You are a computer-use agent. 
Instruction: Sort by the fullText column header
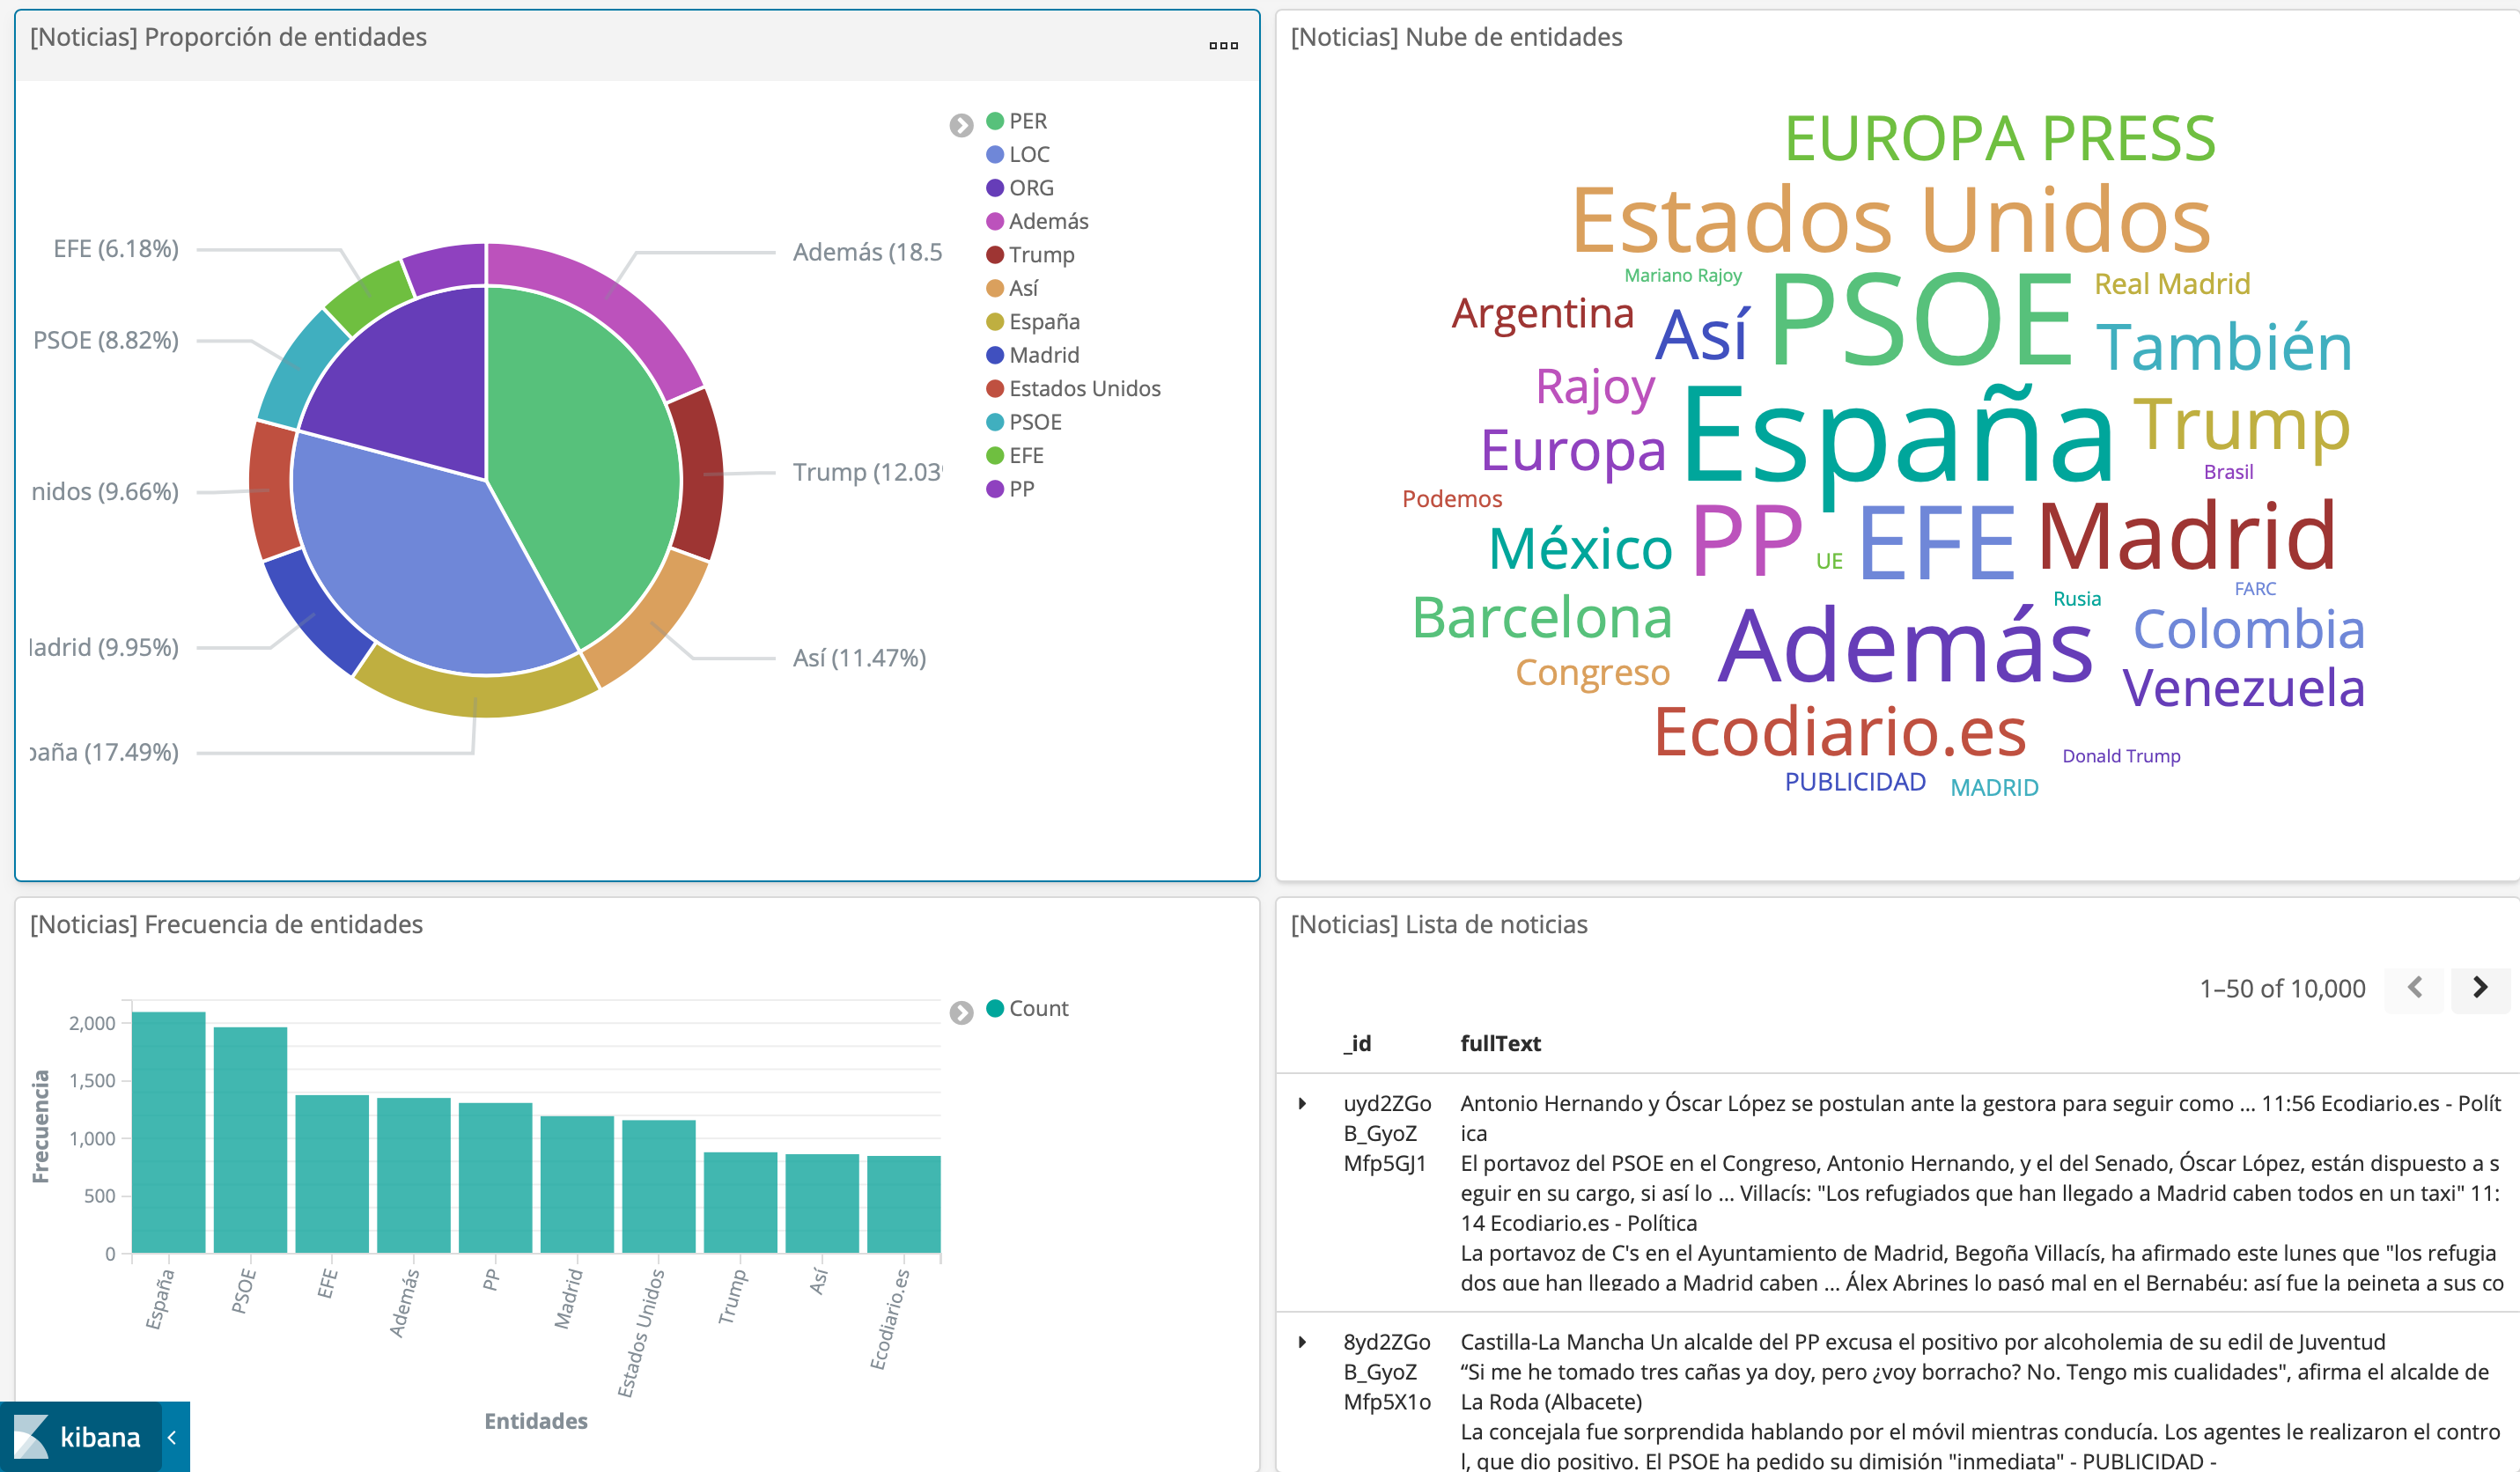(1500, 1043)
